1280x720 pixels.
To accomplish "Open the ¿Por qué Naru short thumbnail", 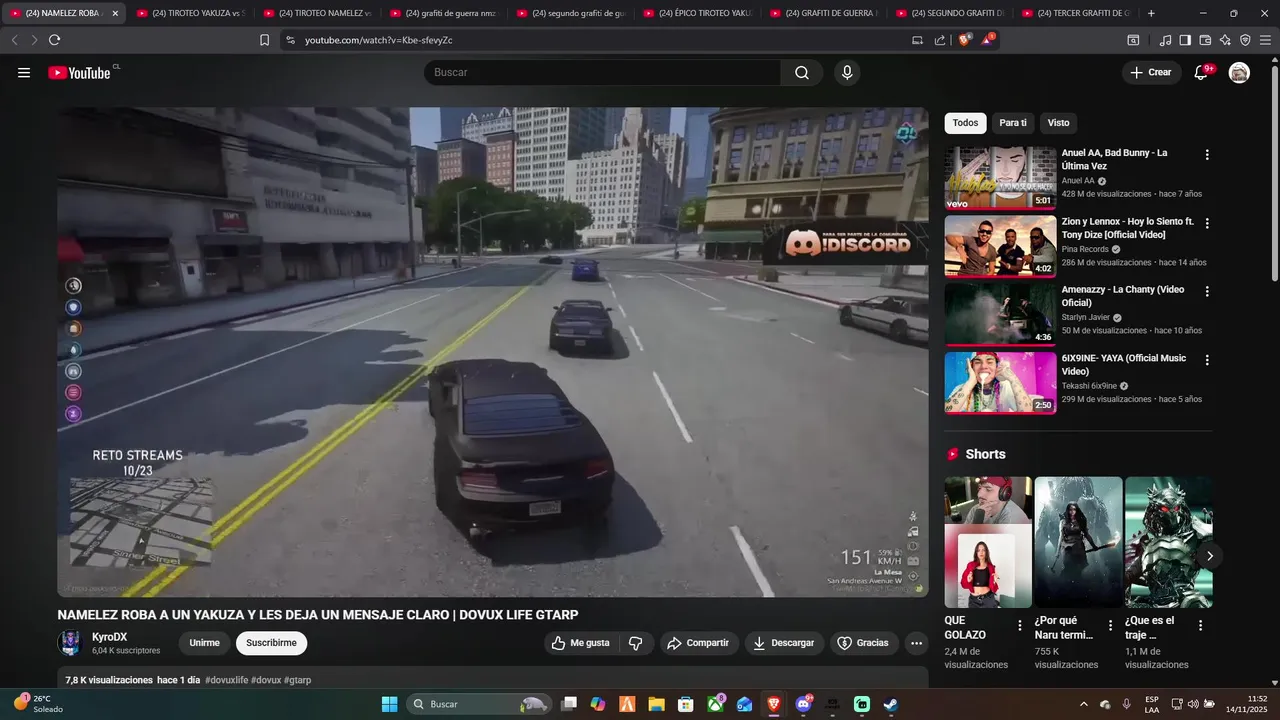I will [x=1078, y=542].
